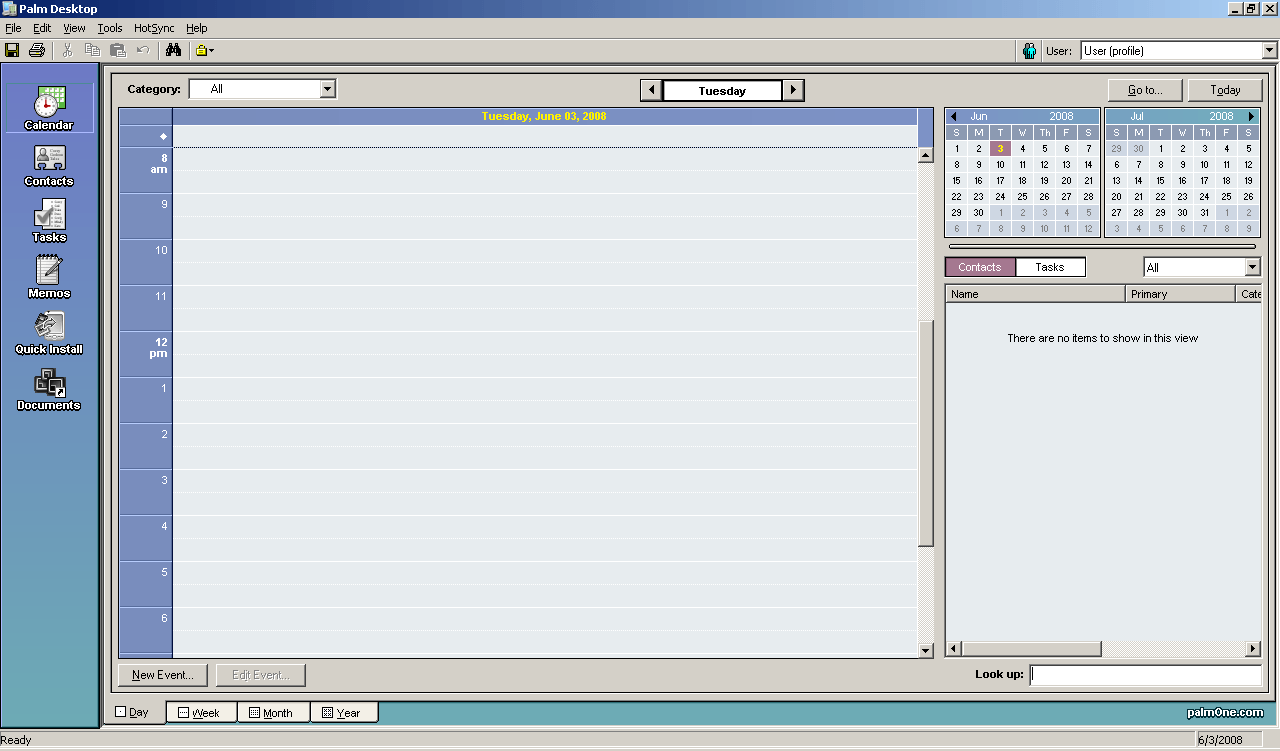
Task: Click the Save icon in toolbar
Action: (x=13, y=50)
